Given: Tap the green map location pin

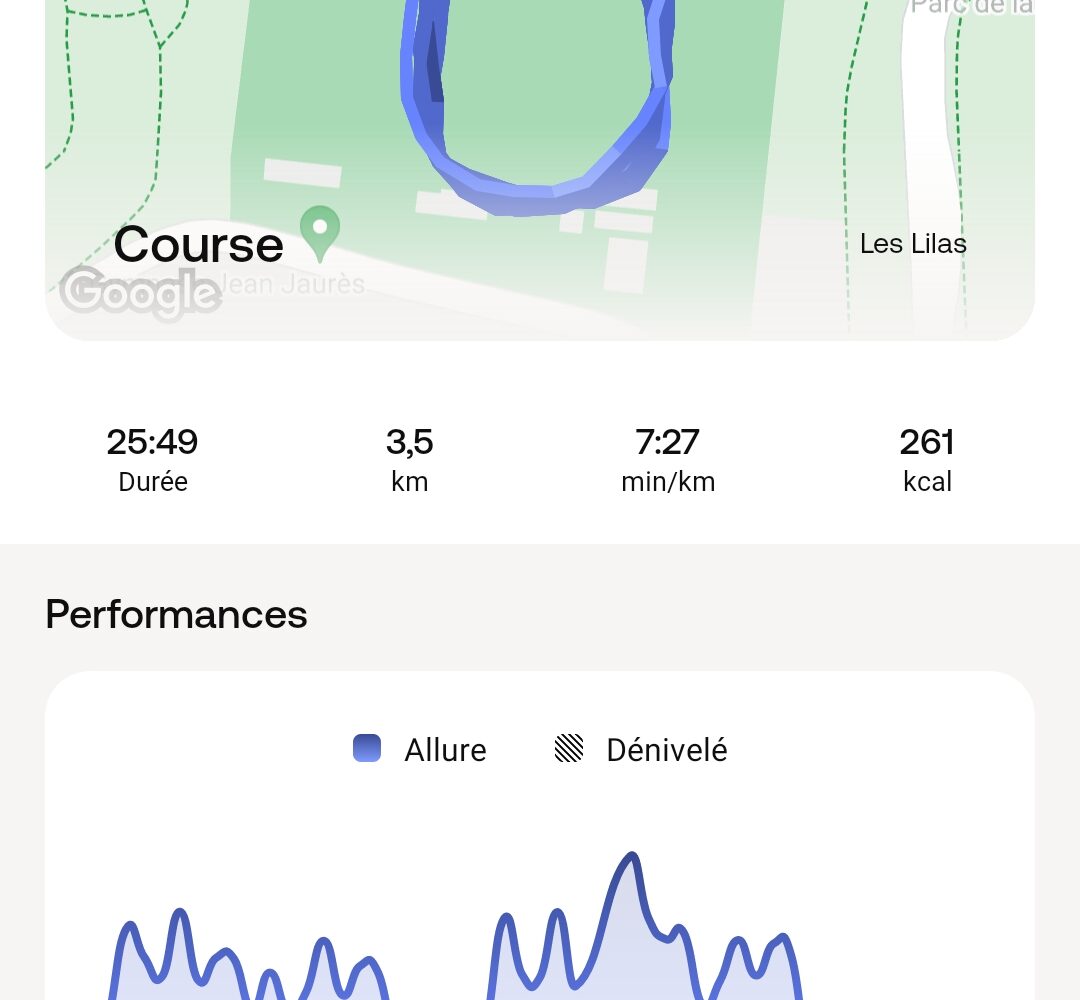Looking at the screenshot, I should tap(320, 233).
